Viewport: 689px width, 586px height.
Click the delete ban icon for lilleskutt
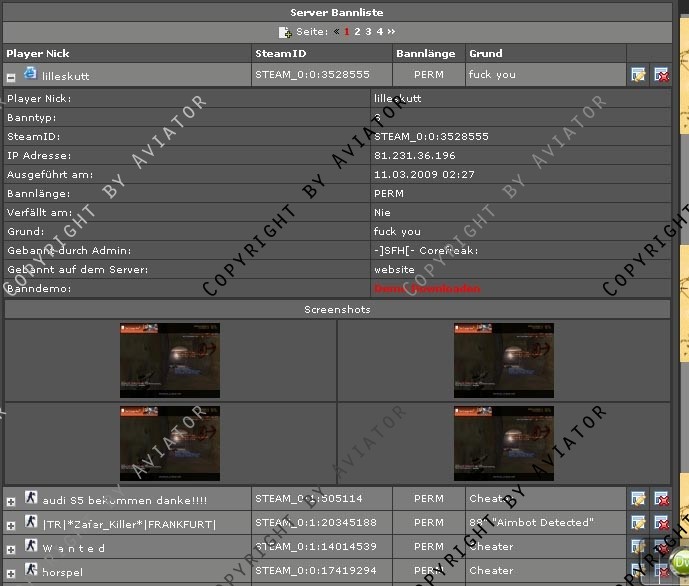(x=661, y=75)
